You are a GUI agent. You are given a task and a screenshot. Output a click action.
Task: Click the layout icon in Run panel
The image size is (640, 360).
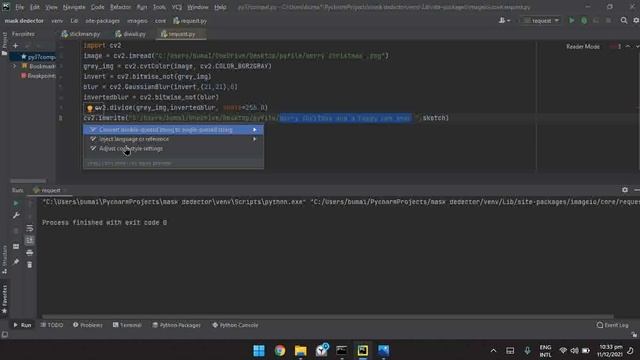point(16,247)
